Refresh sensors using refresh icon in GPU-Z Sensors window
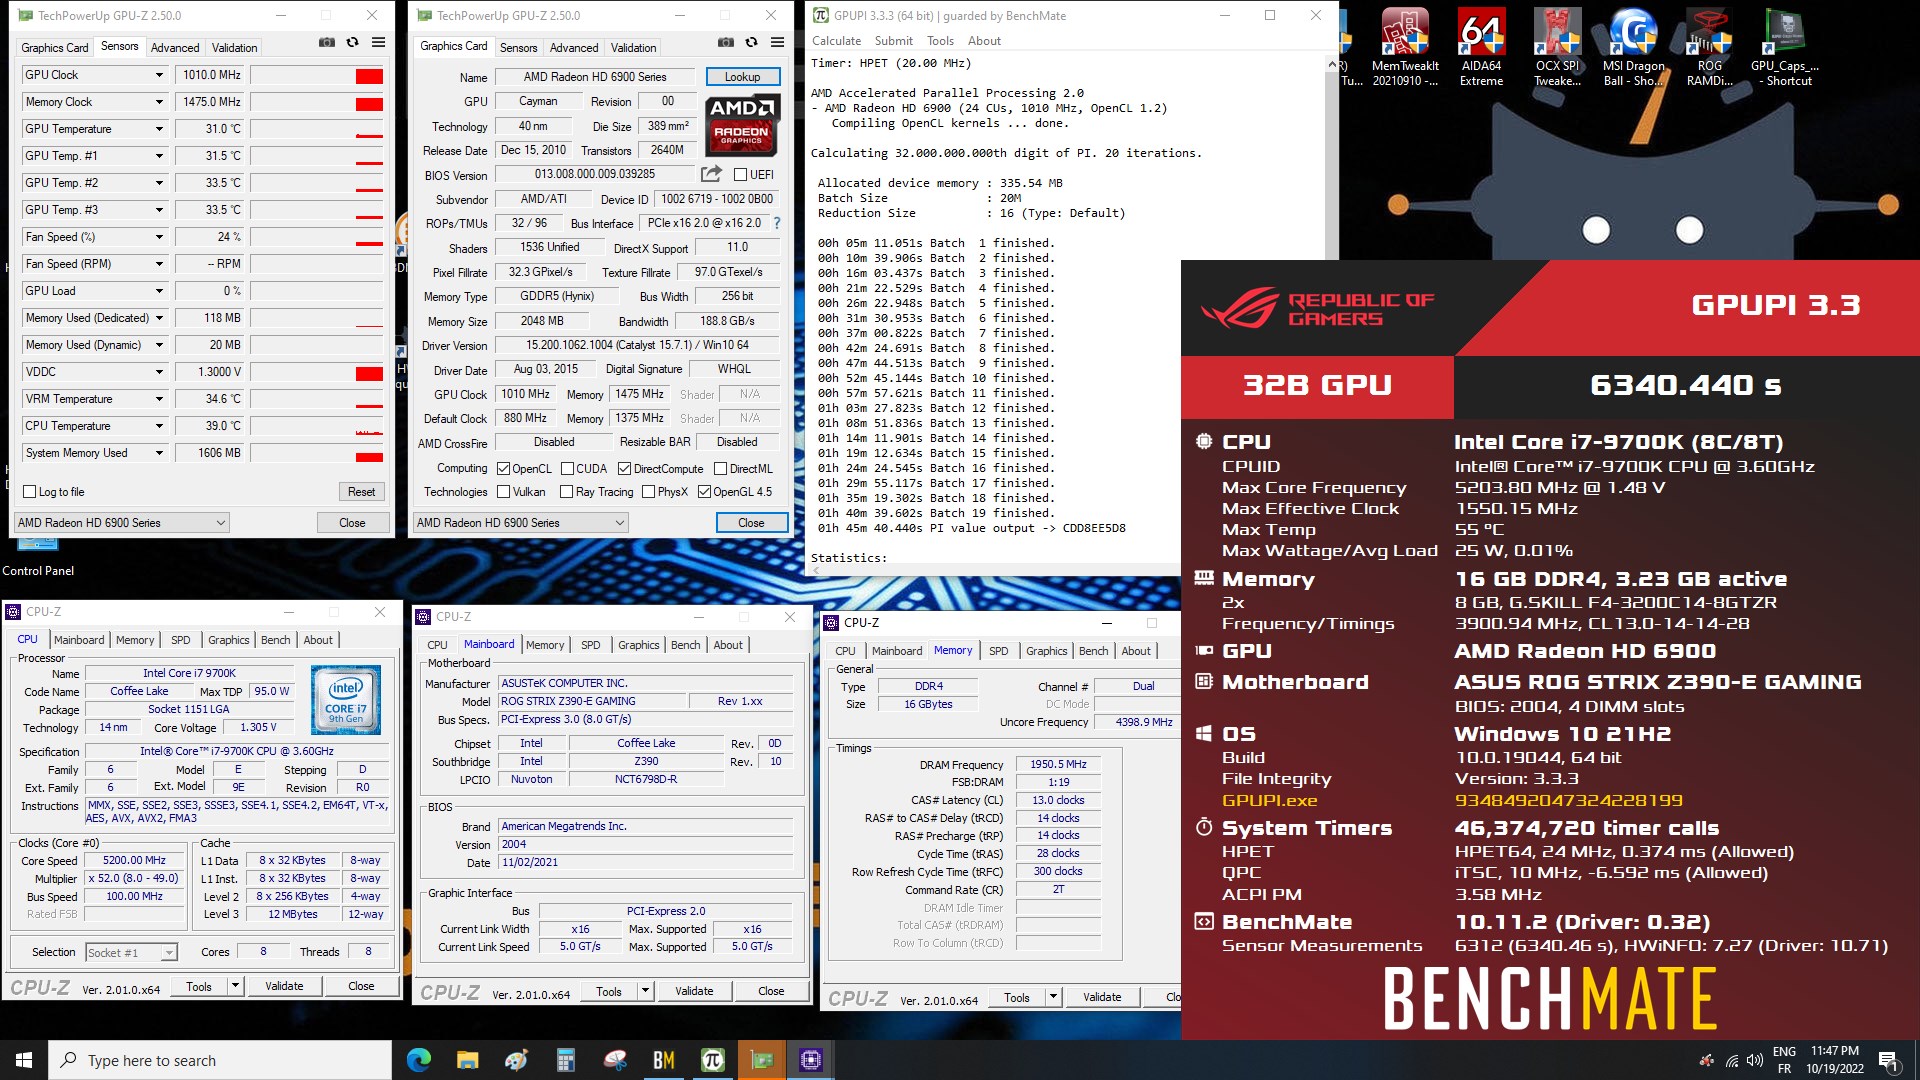The height and width of the screenshot is (1080, 1920). [x=352, y=43]
